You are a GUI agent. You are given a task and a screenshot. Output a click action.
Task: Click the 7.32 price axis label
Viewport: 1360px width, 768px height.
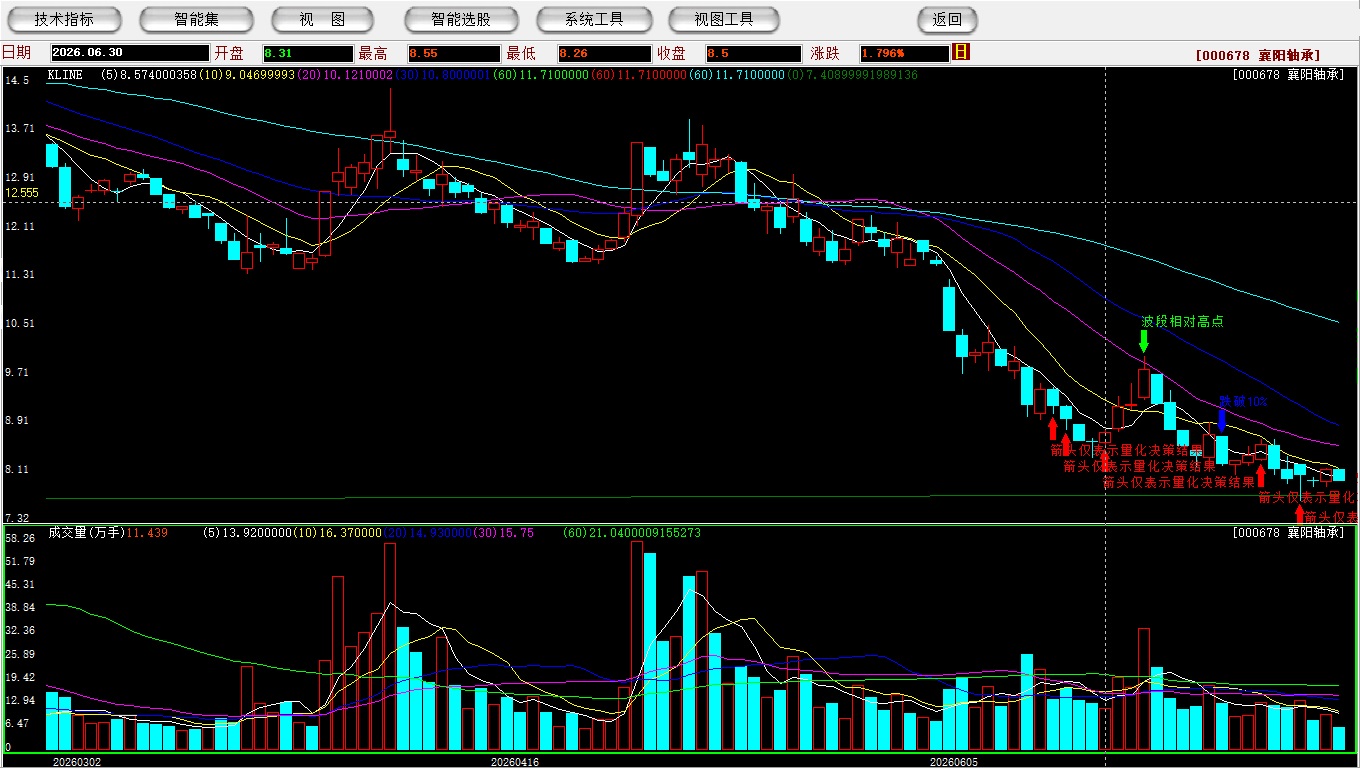(x=17, y=518)
